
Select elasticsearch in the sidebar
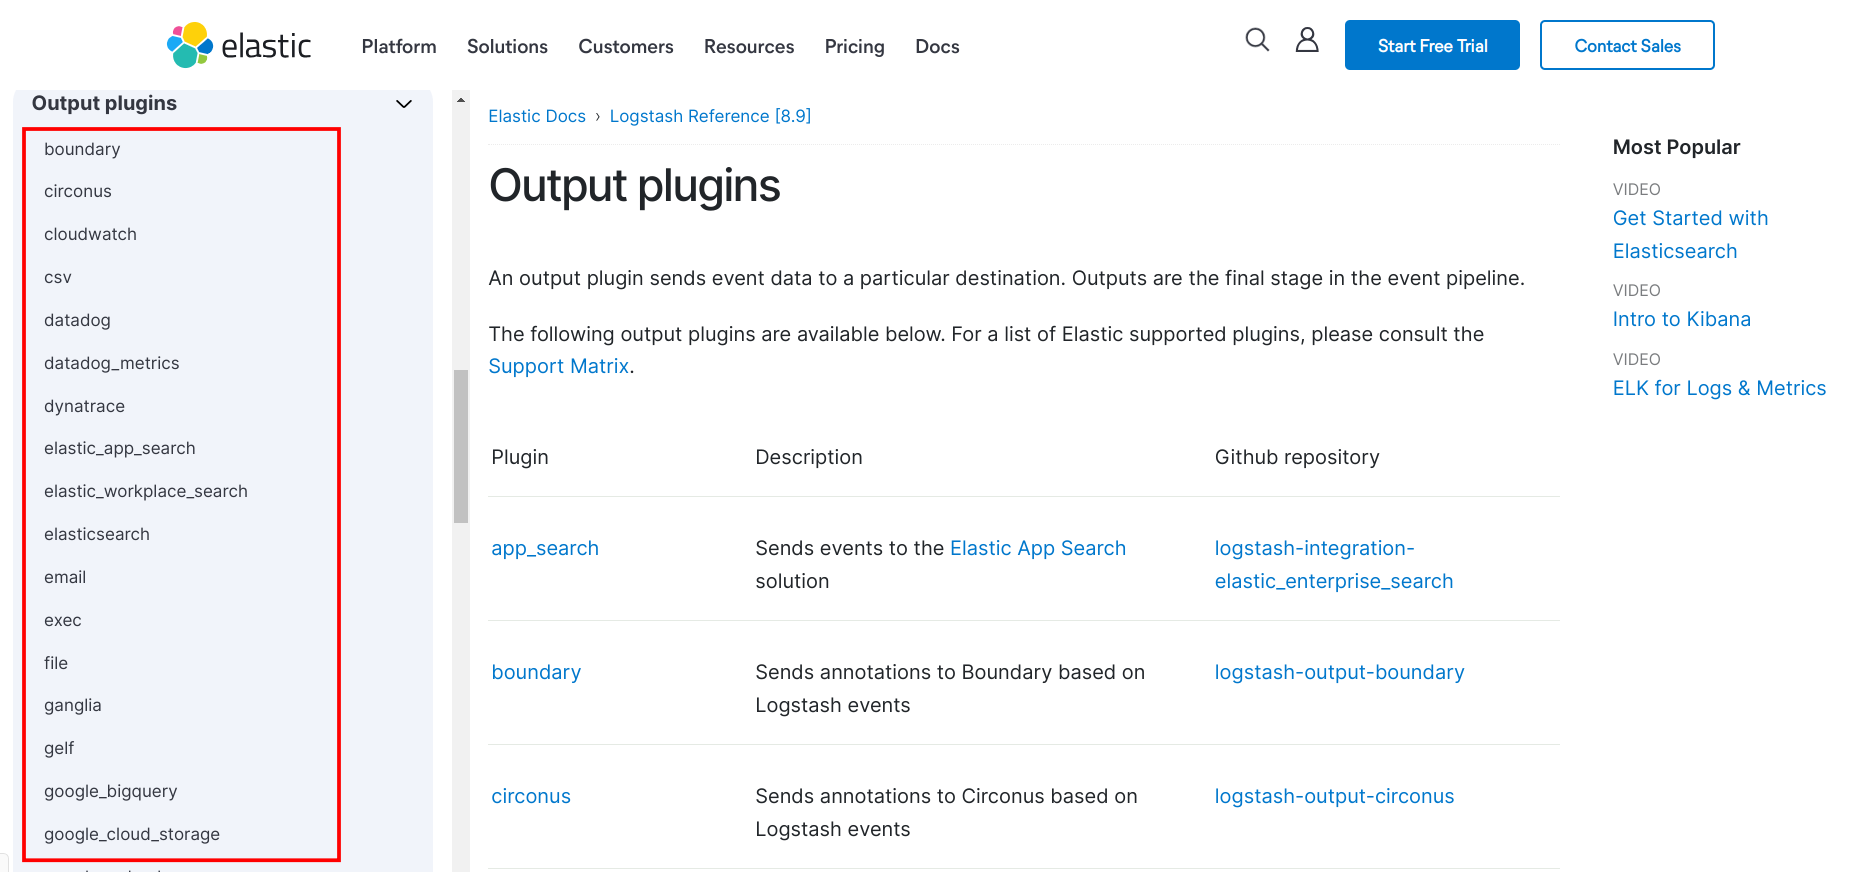97,534
